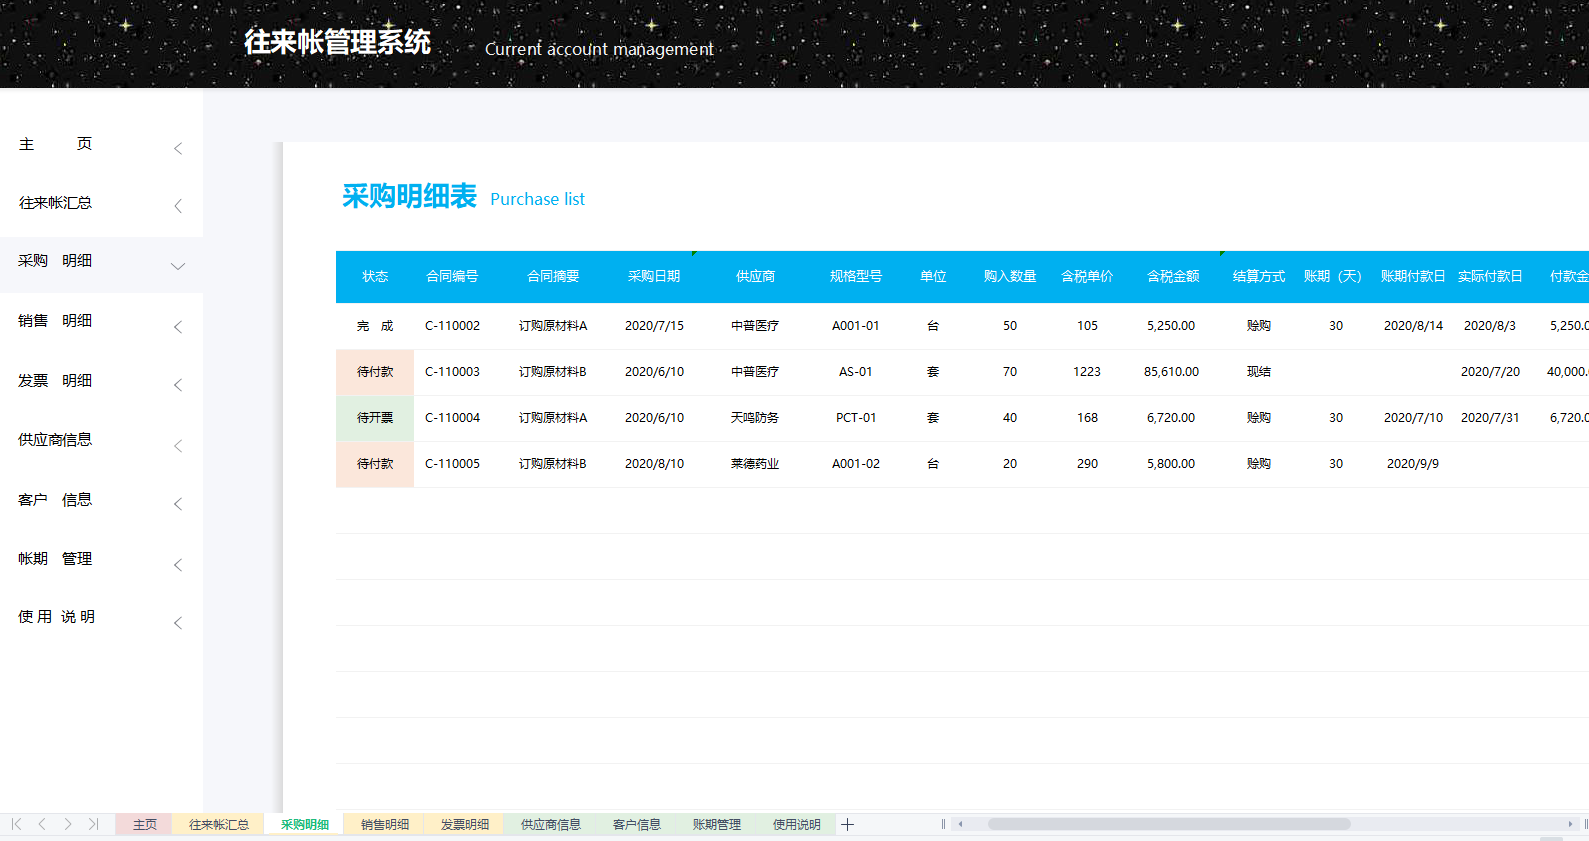Click the tab bar split handle
This screenshot has width=1589, height=841.
click(x=943, y=824)
